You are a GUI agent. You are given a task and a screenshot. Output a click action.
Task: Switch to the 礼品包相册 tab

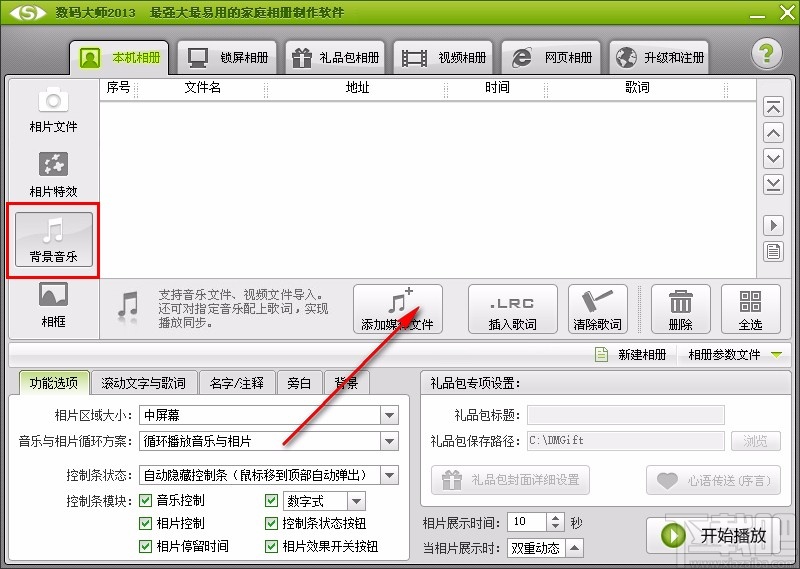pyautogui.click(x=335, y=58)
